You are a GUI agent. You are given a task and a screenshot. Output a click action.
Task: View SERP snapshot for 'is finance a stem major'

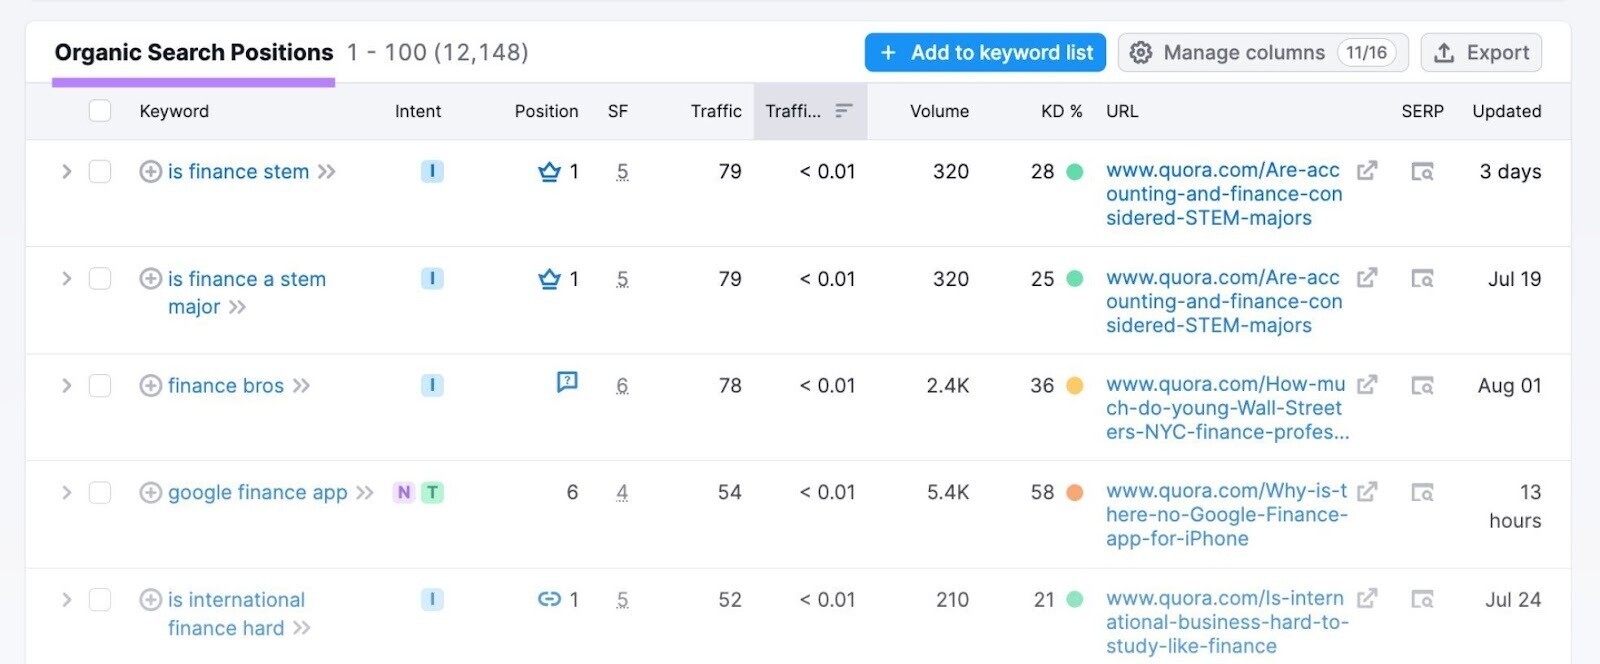tap(1422, 279)
